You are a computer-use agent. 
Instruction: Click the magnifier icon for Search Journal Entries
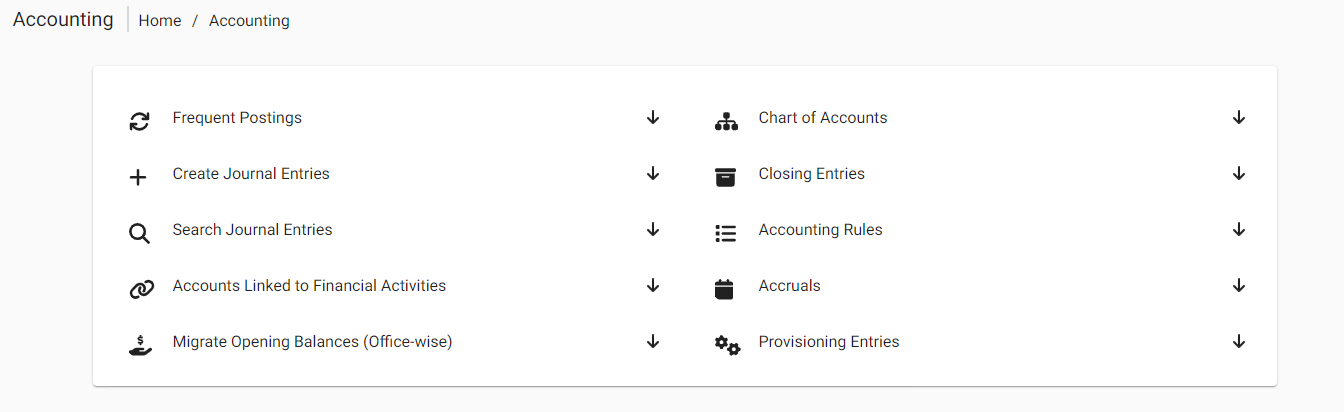(139, 234)
